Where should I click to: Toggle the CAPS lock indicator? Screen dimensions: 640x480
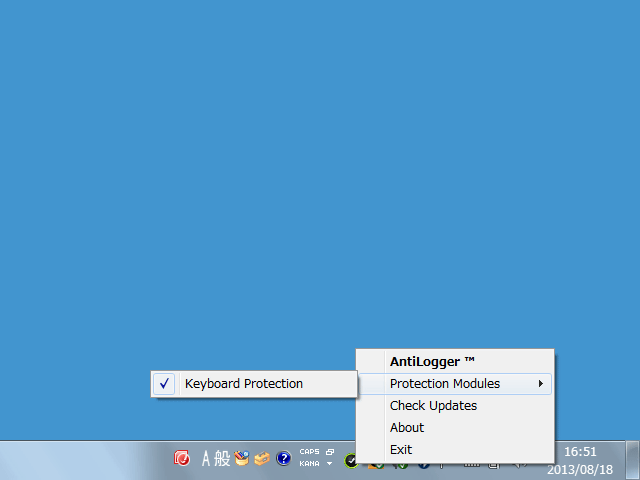309,452
